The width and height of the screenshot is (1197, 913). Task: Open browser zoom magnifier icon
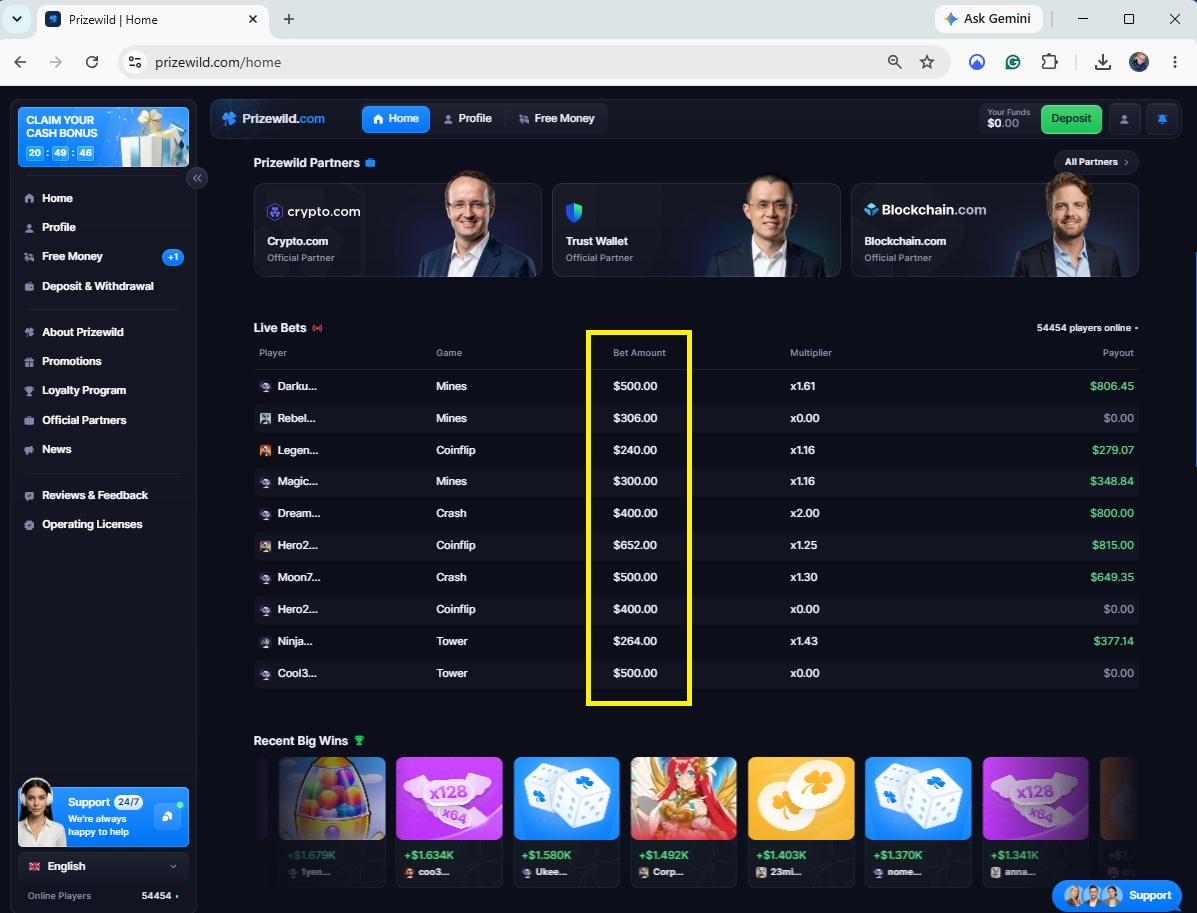[895, 63]
